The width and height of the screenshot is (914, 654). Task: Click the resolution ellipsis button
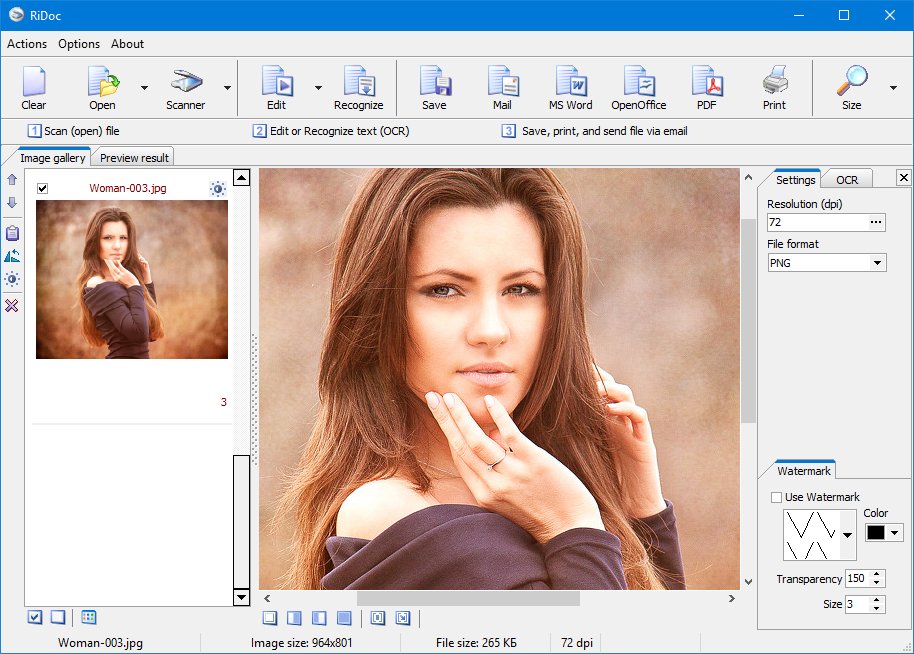[x=876, y=222]
